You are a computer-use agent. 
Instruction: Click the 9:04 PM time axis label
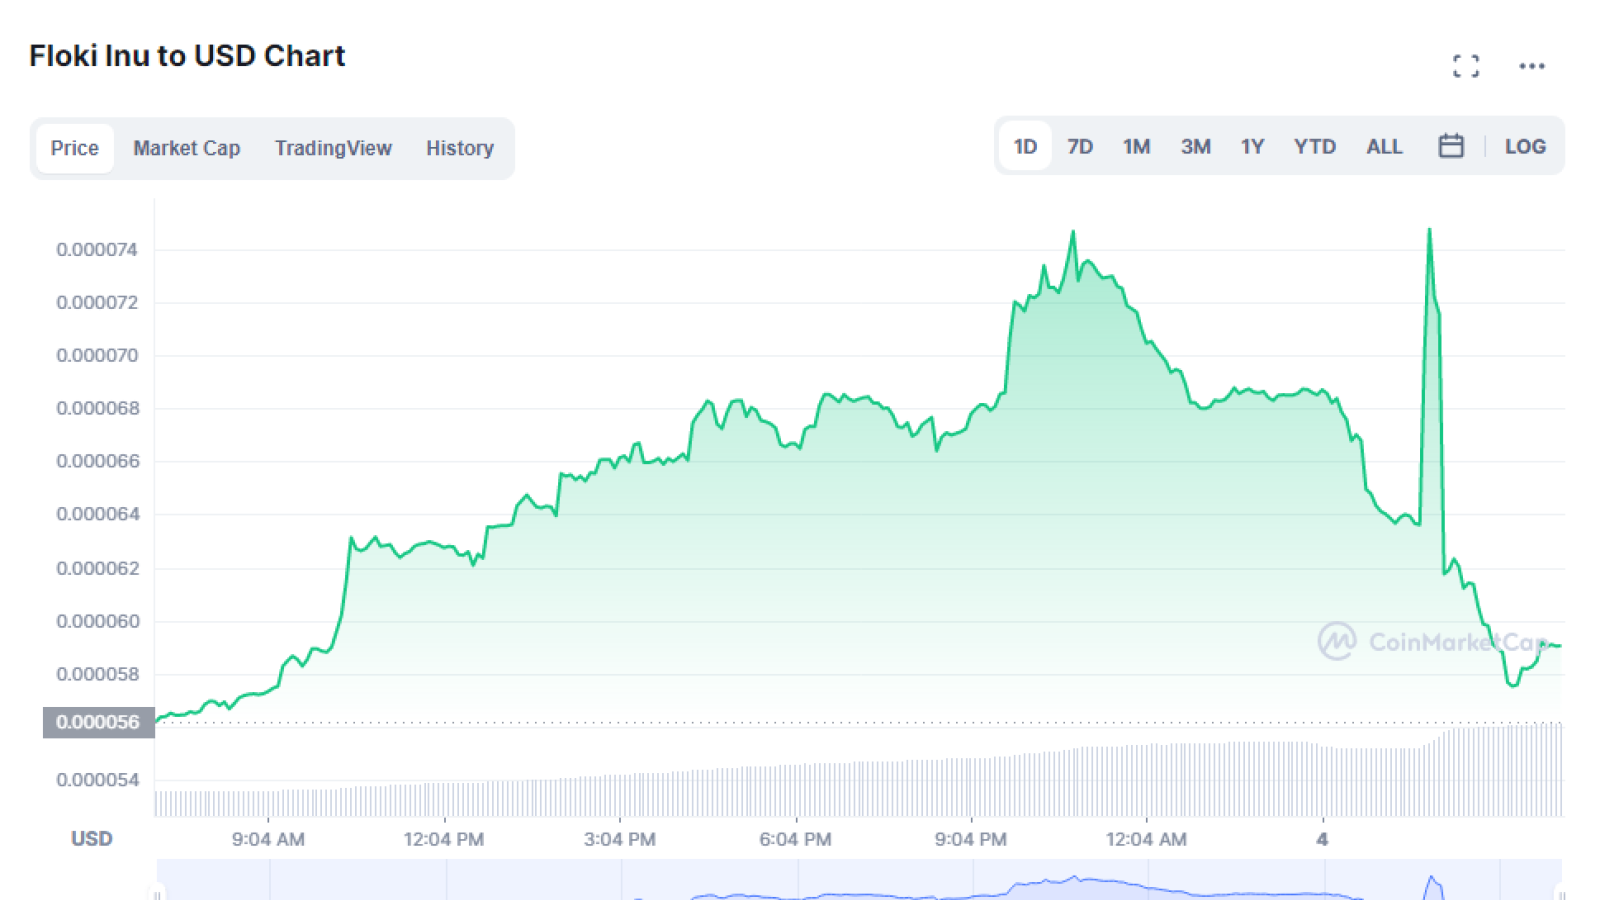point(970,839)
